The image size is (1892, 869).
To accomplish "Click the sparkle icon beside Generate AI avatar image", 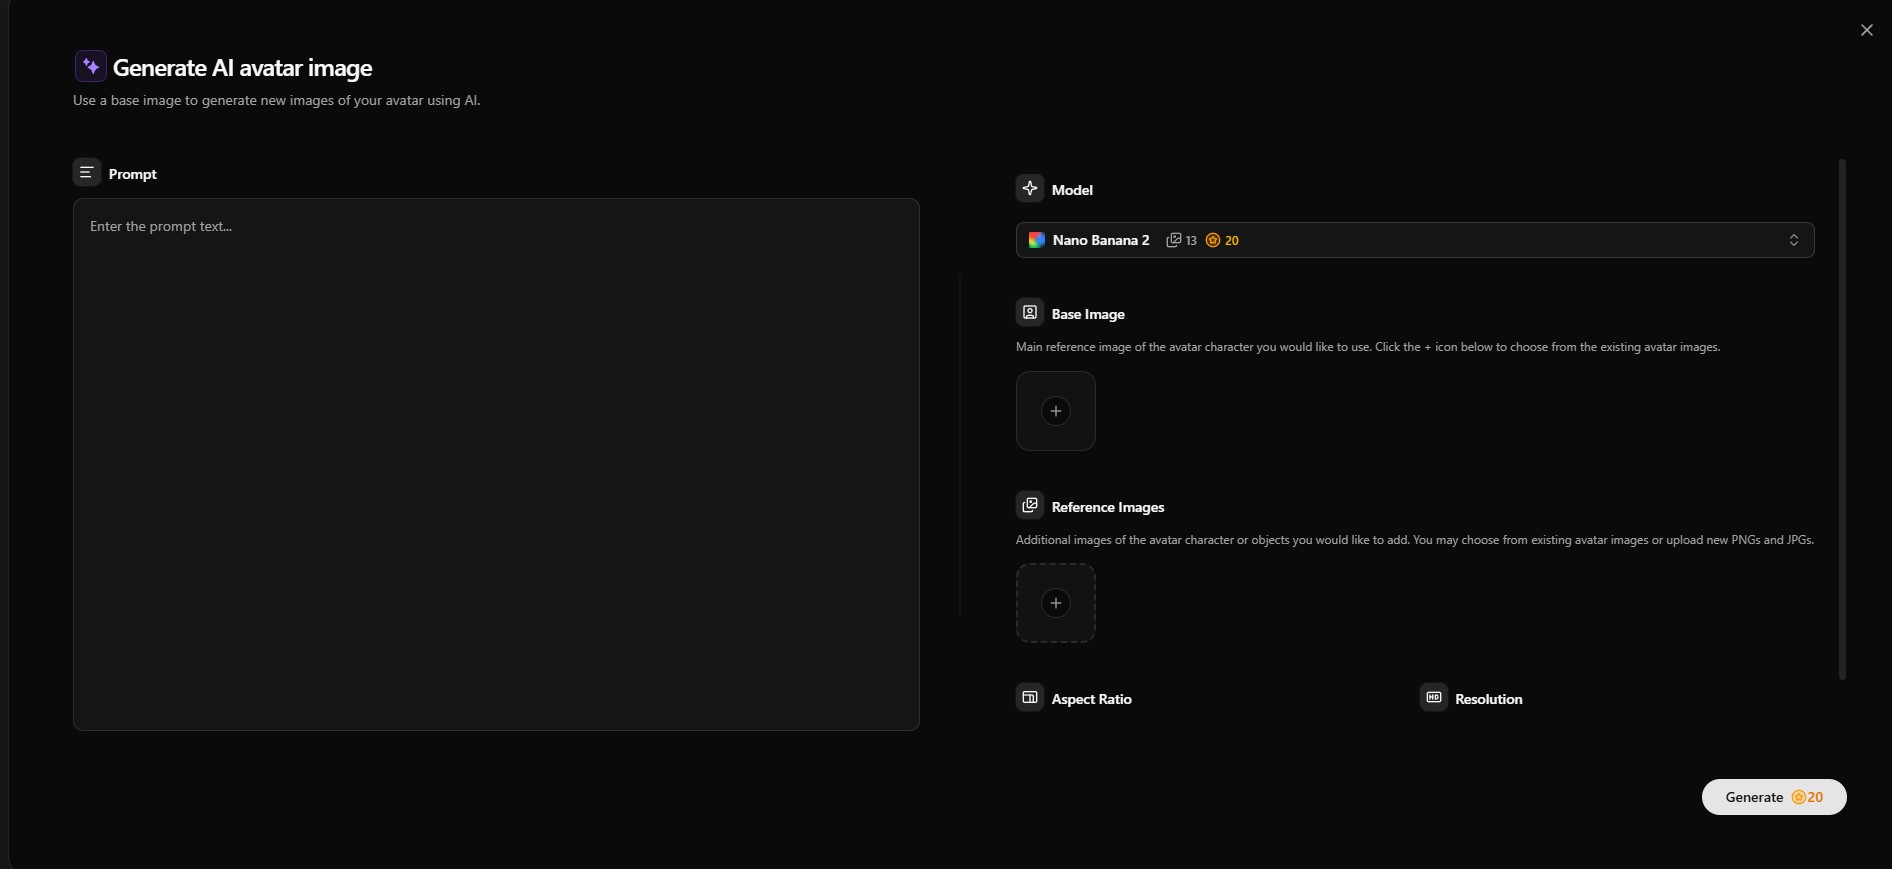I will pos(91,66).
